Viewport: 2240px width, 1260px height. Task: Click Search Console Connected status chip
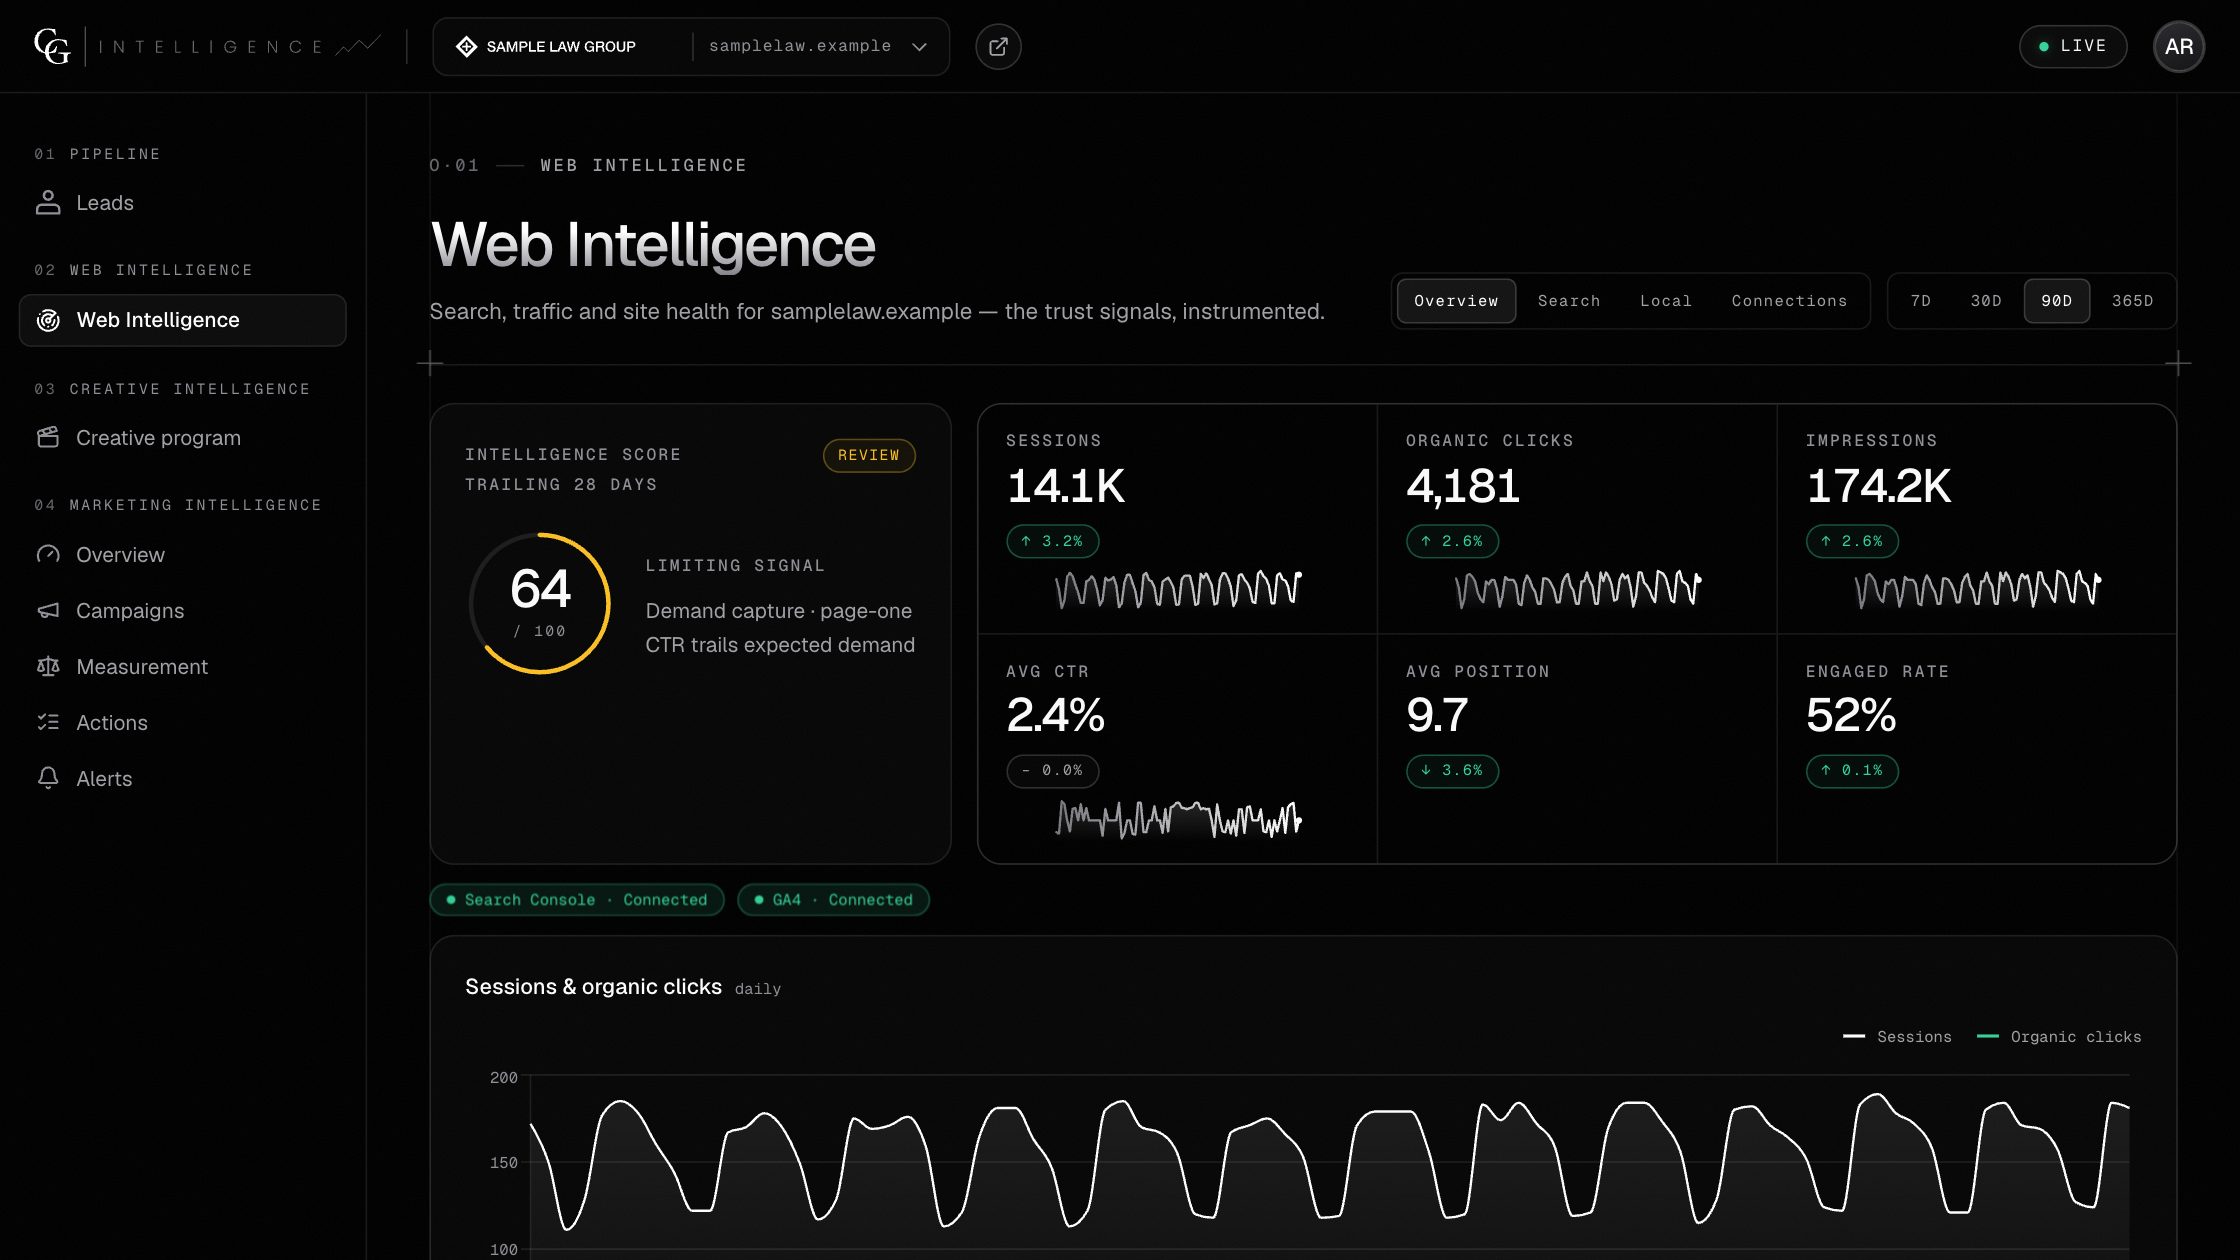click(x=577, y=900)
